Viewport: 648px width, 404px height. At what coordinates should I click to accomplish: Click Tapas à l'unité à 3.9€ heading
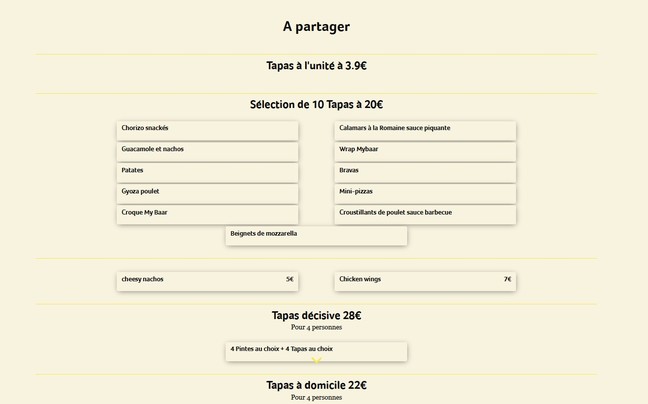[x=316, y=66]
